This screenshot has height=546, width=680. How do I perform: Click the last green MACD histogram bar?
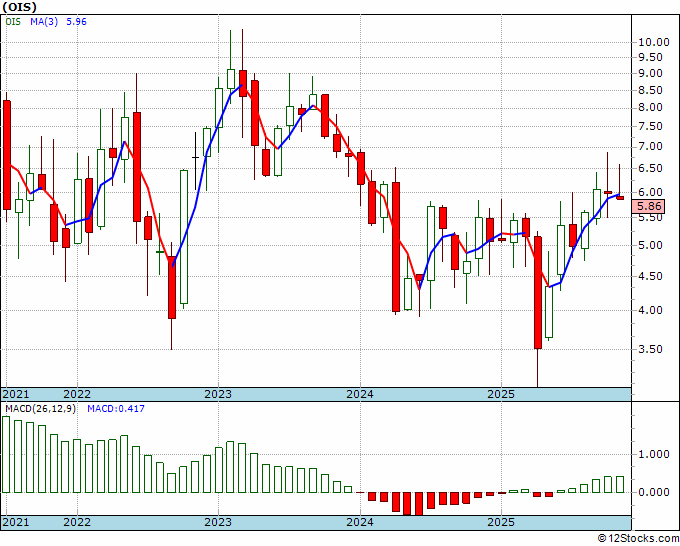(x=620, y=484)
